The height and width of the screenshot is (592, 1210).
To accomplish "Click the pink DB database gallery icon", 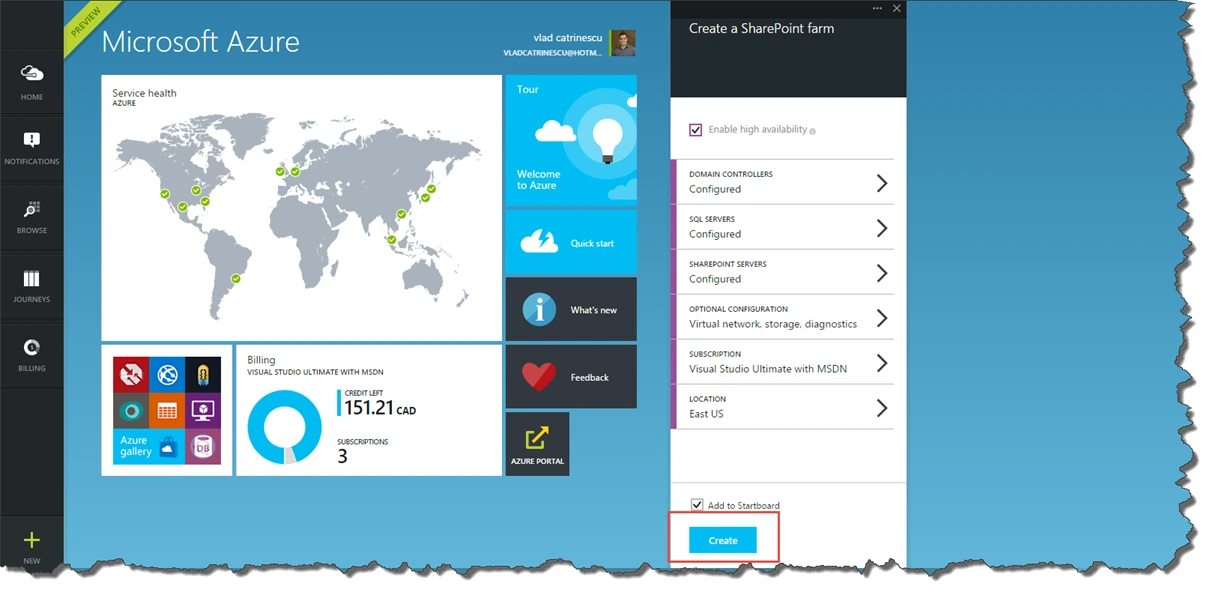I will point(203,446).
